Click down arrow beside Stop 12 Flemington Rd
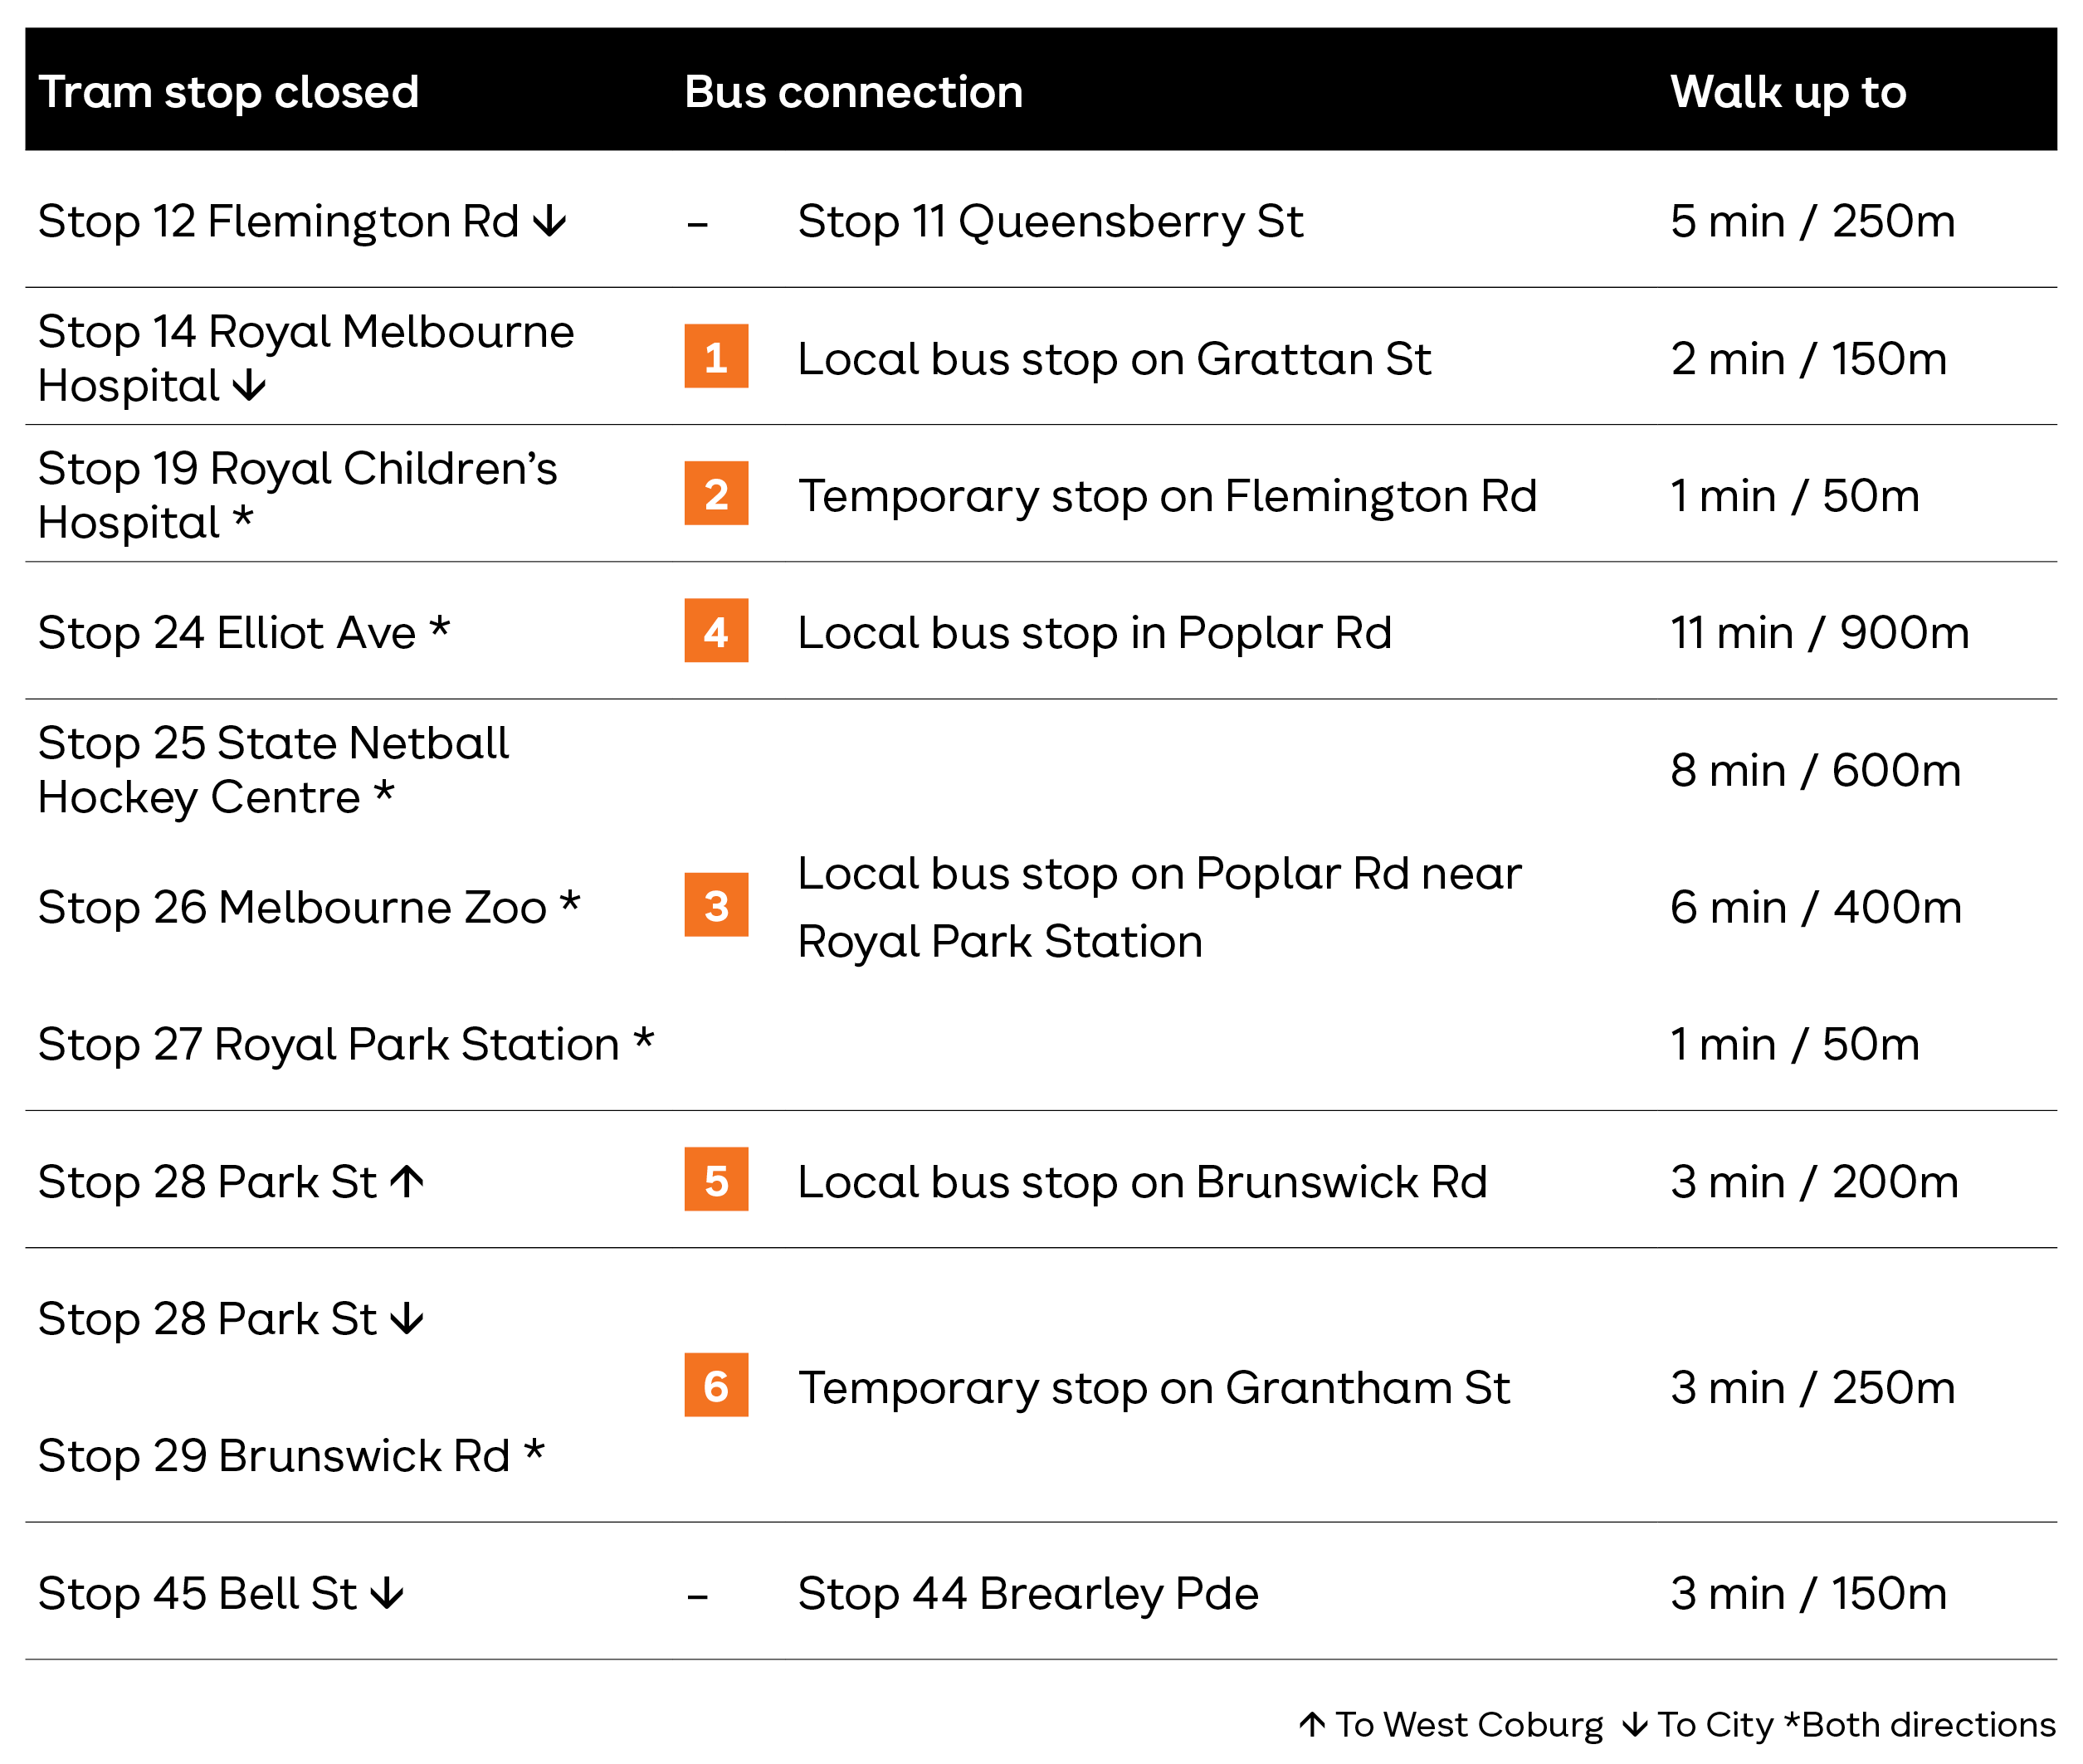The image size is (2083, 1764). click(x=550, y=220)
